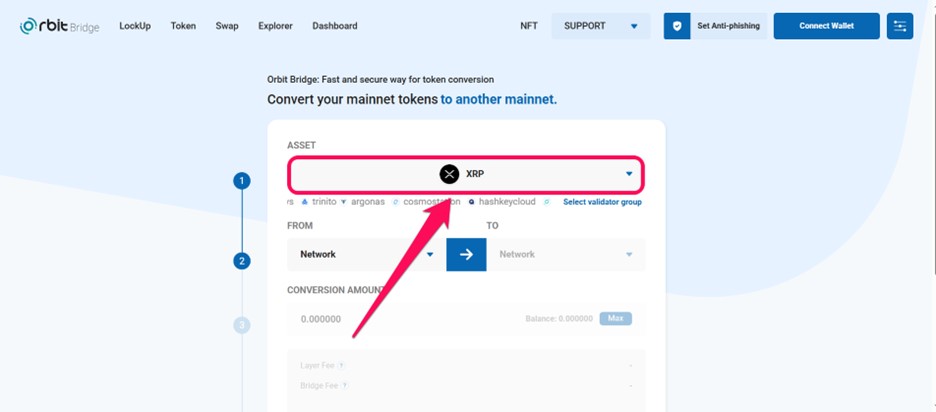
Task: Click the XRP coin icon
Action: click(449, 174)
